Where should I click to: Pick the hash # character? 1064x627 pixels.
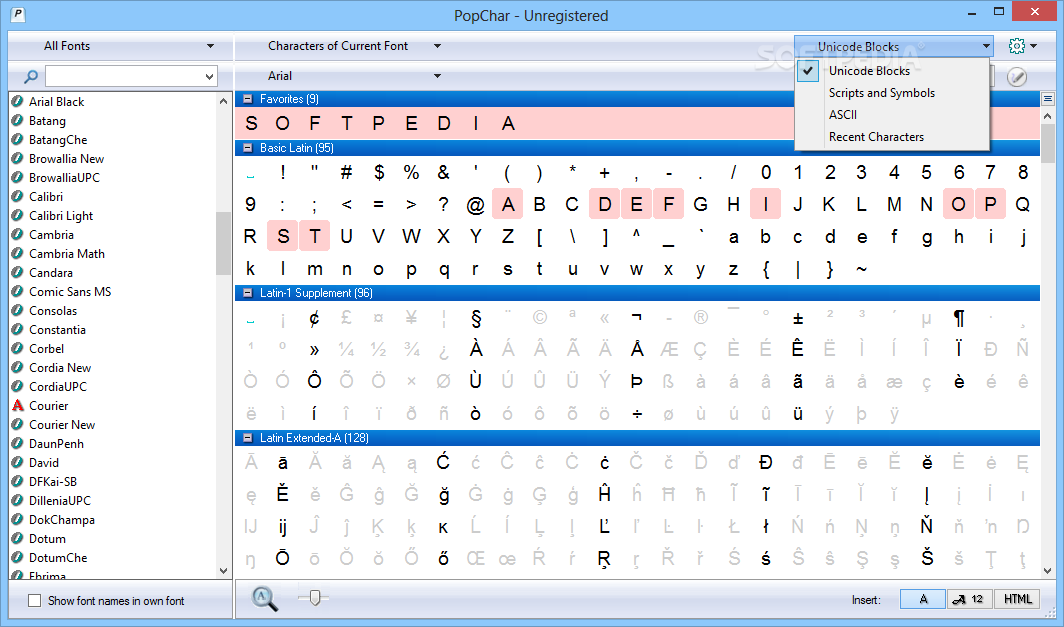pyautogui.click(x=346, y=172)
